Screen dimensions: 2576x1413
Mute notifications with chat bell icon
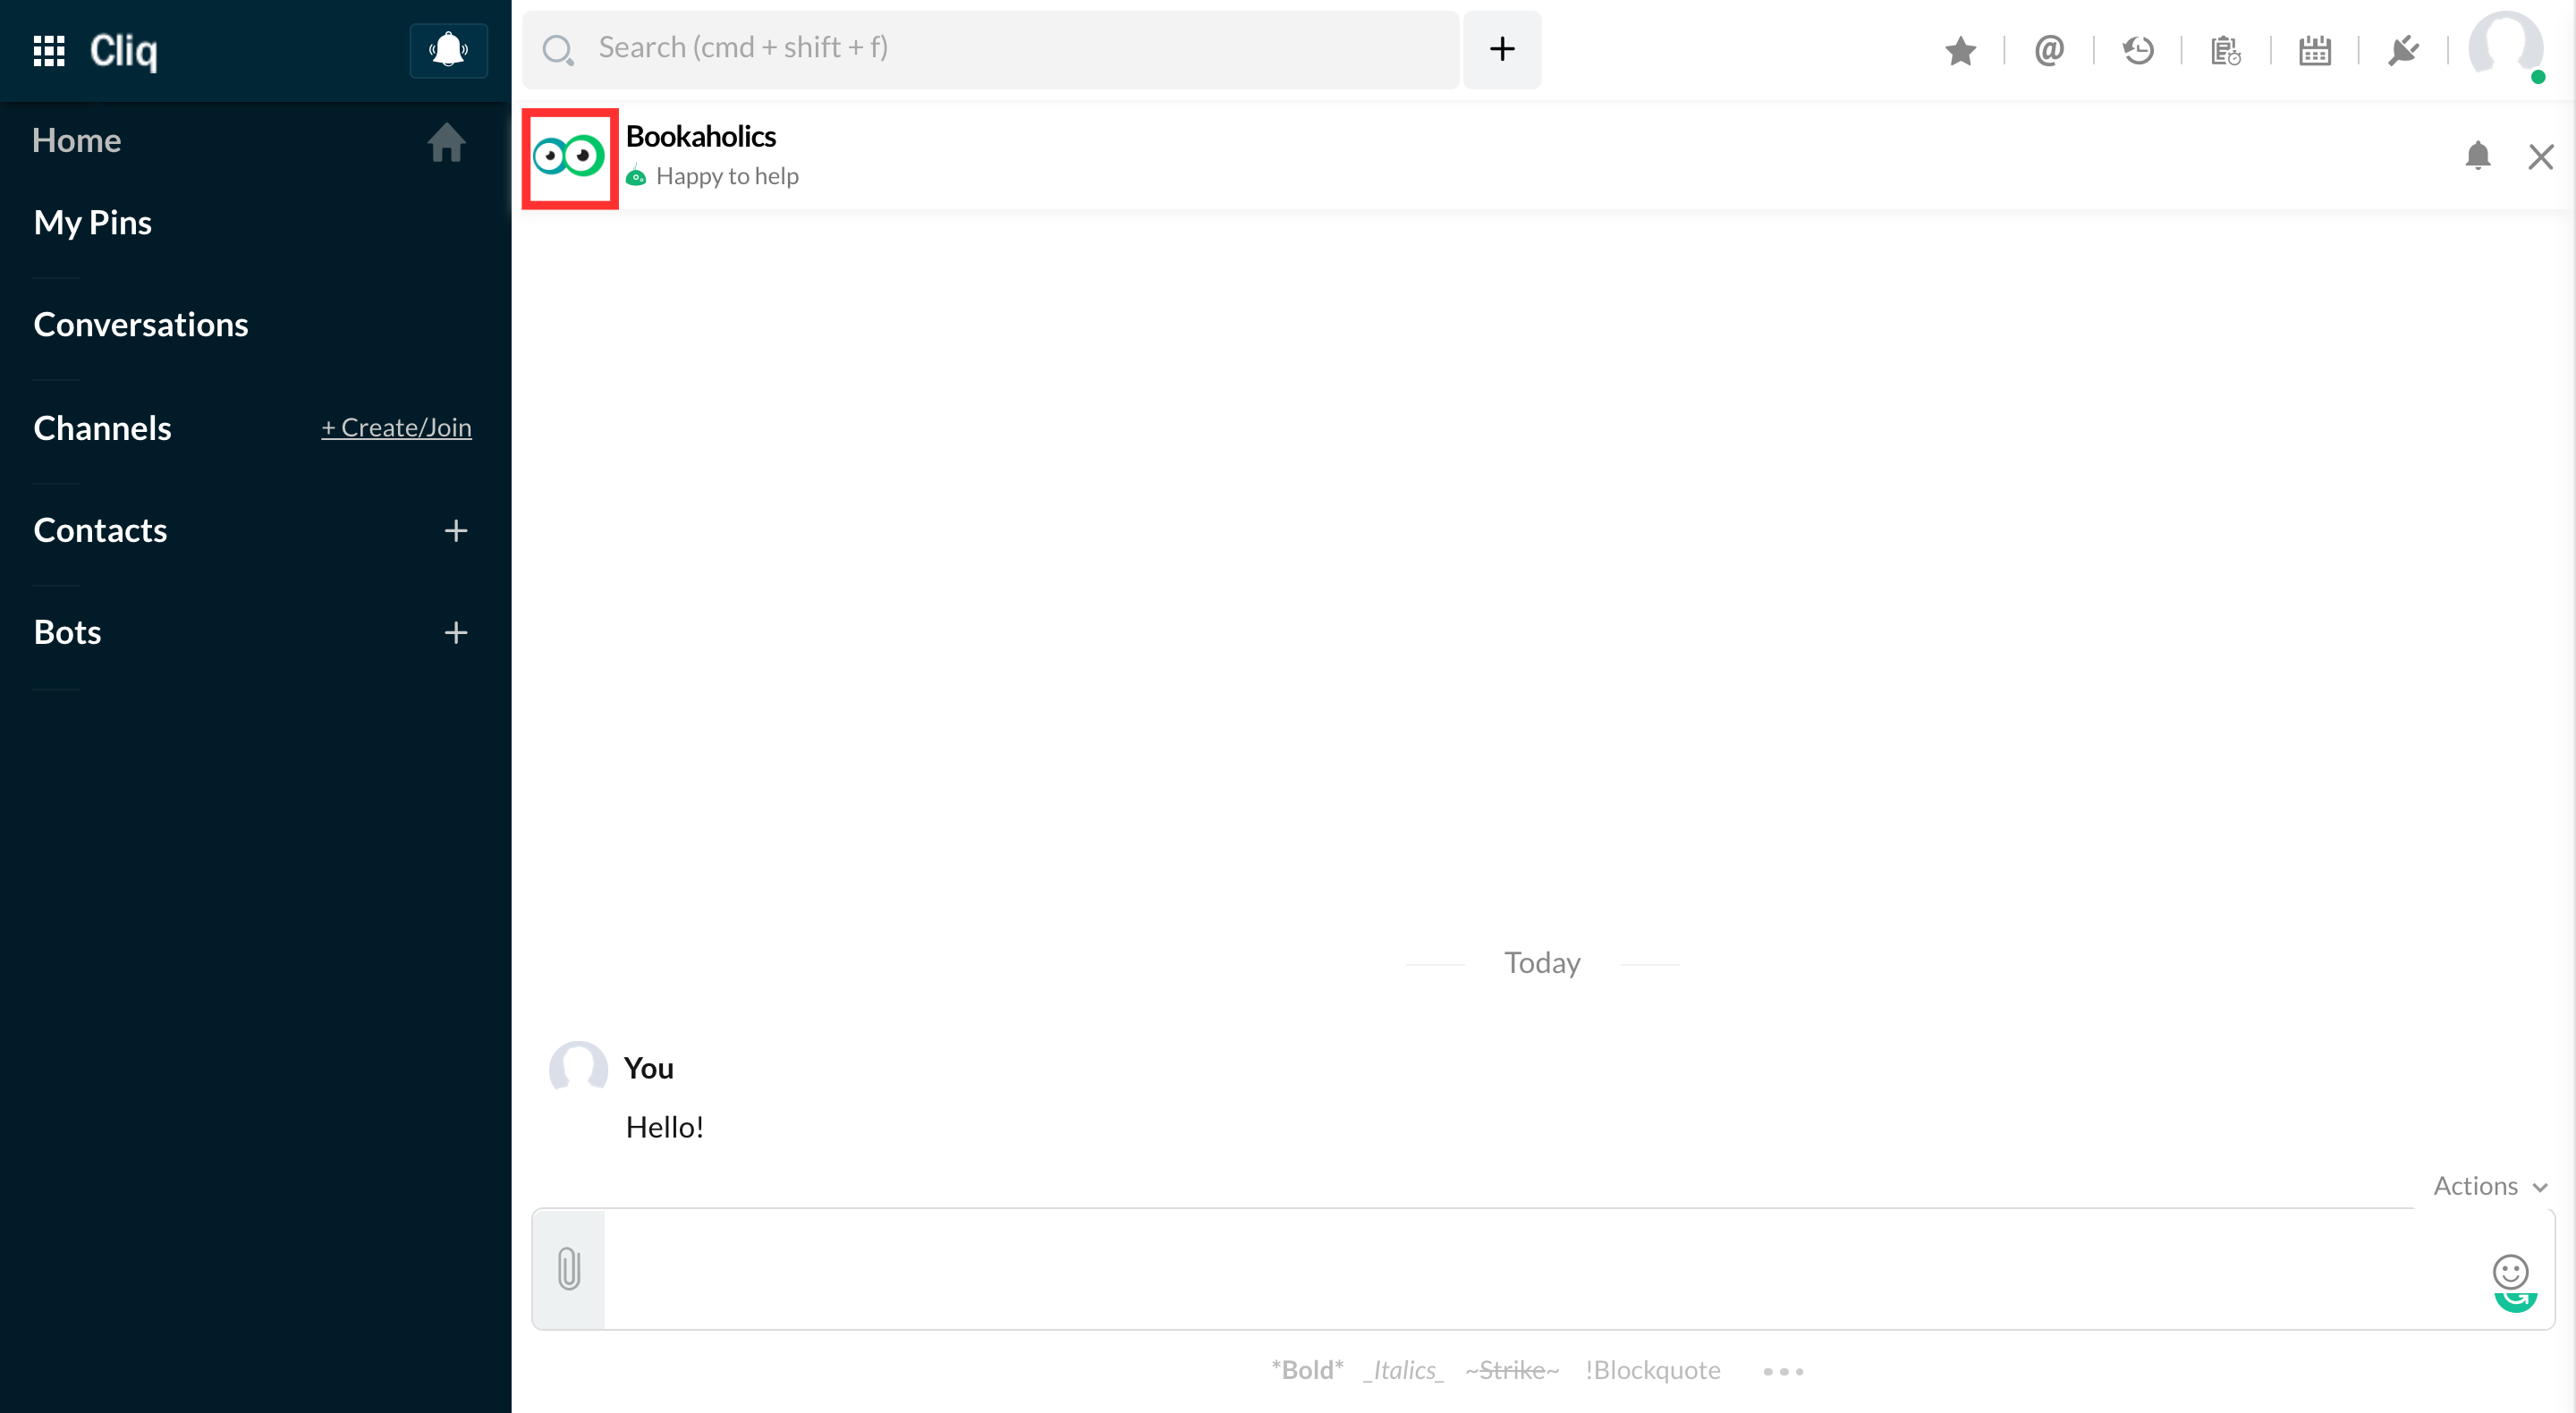[2478, 156]
